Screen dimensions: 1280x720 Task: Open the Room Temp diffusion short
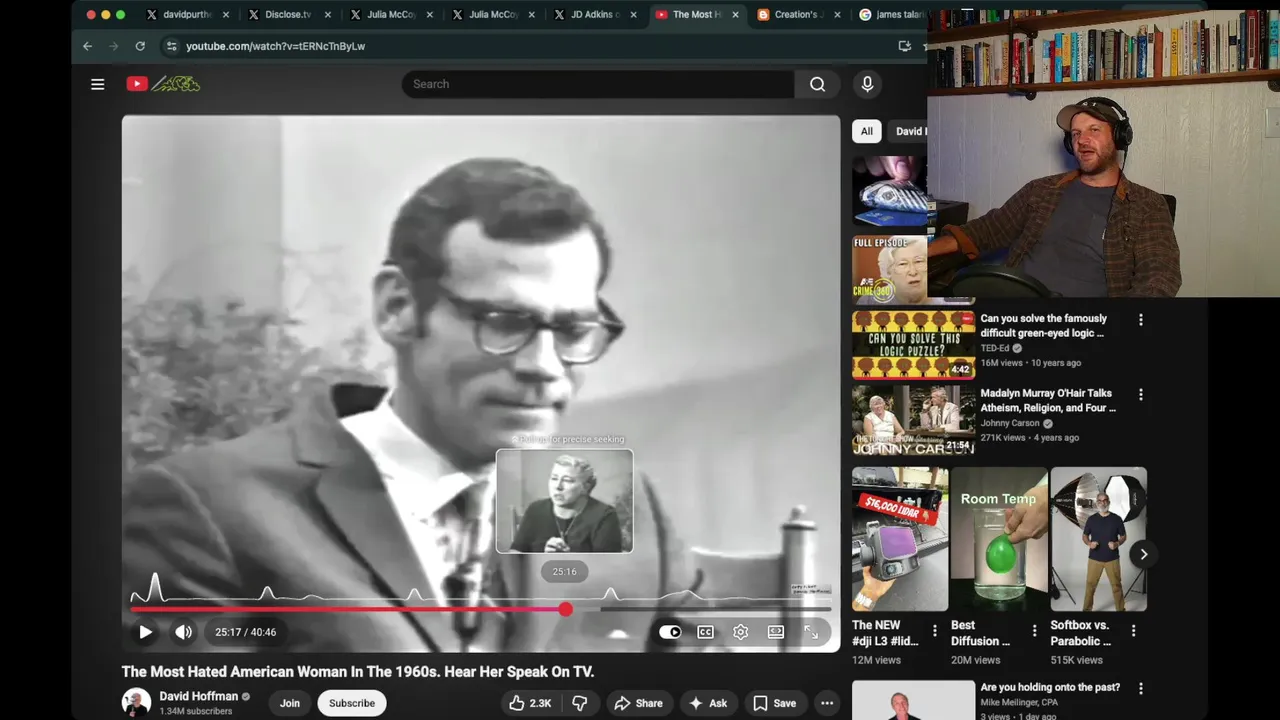point(999,539)
